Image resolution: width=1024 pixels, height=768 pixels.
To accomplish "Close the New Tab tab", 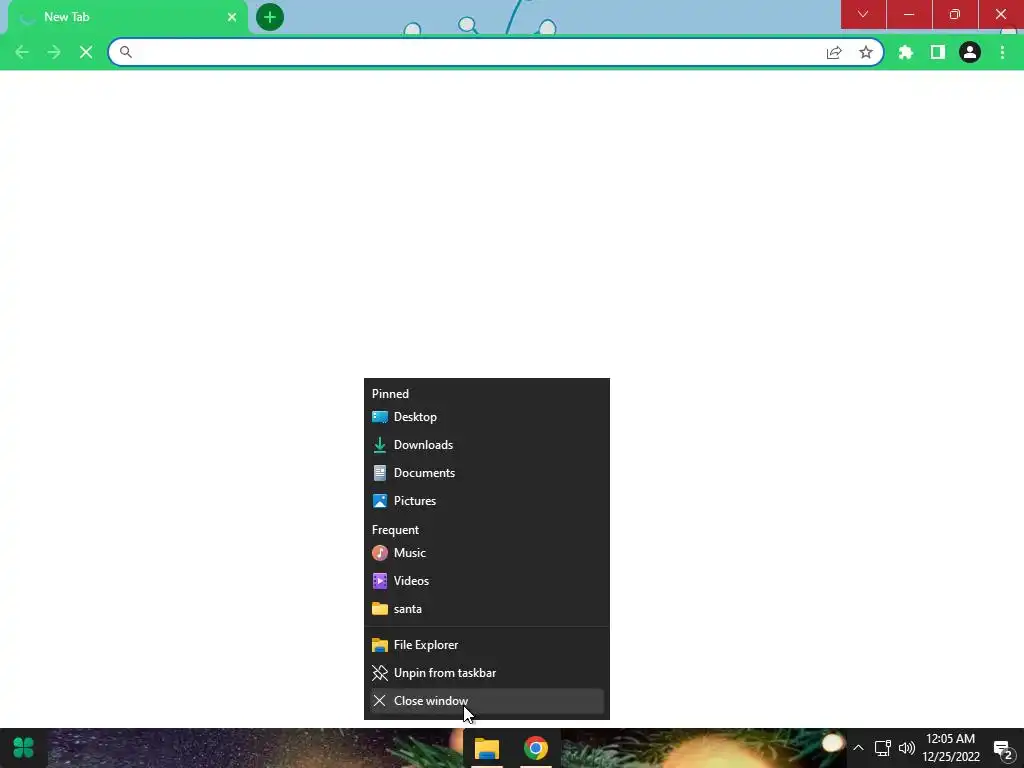I will point(232,17).
